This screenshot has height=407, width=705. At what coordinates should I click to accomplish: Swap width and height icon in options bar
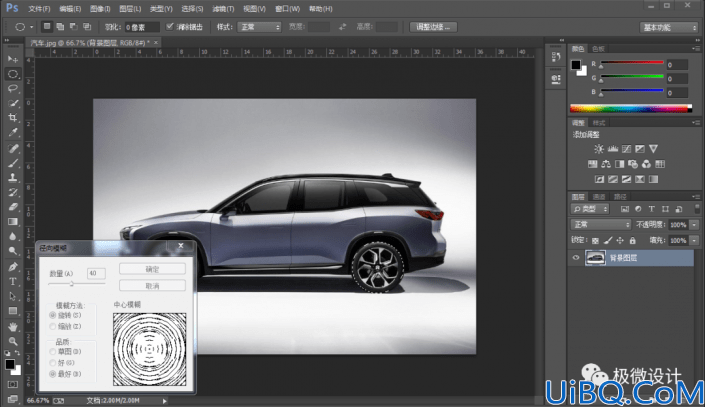point(343,27)
